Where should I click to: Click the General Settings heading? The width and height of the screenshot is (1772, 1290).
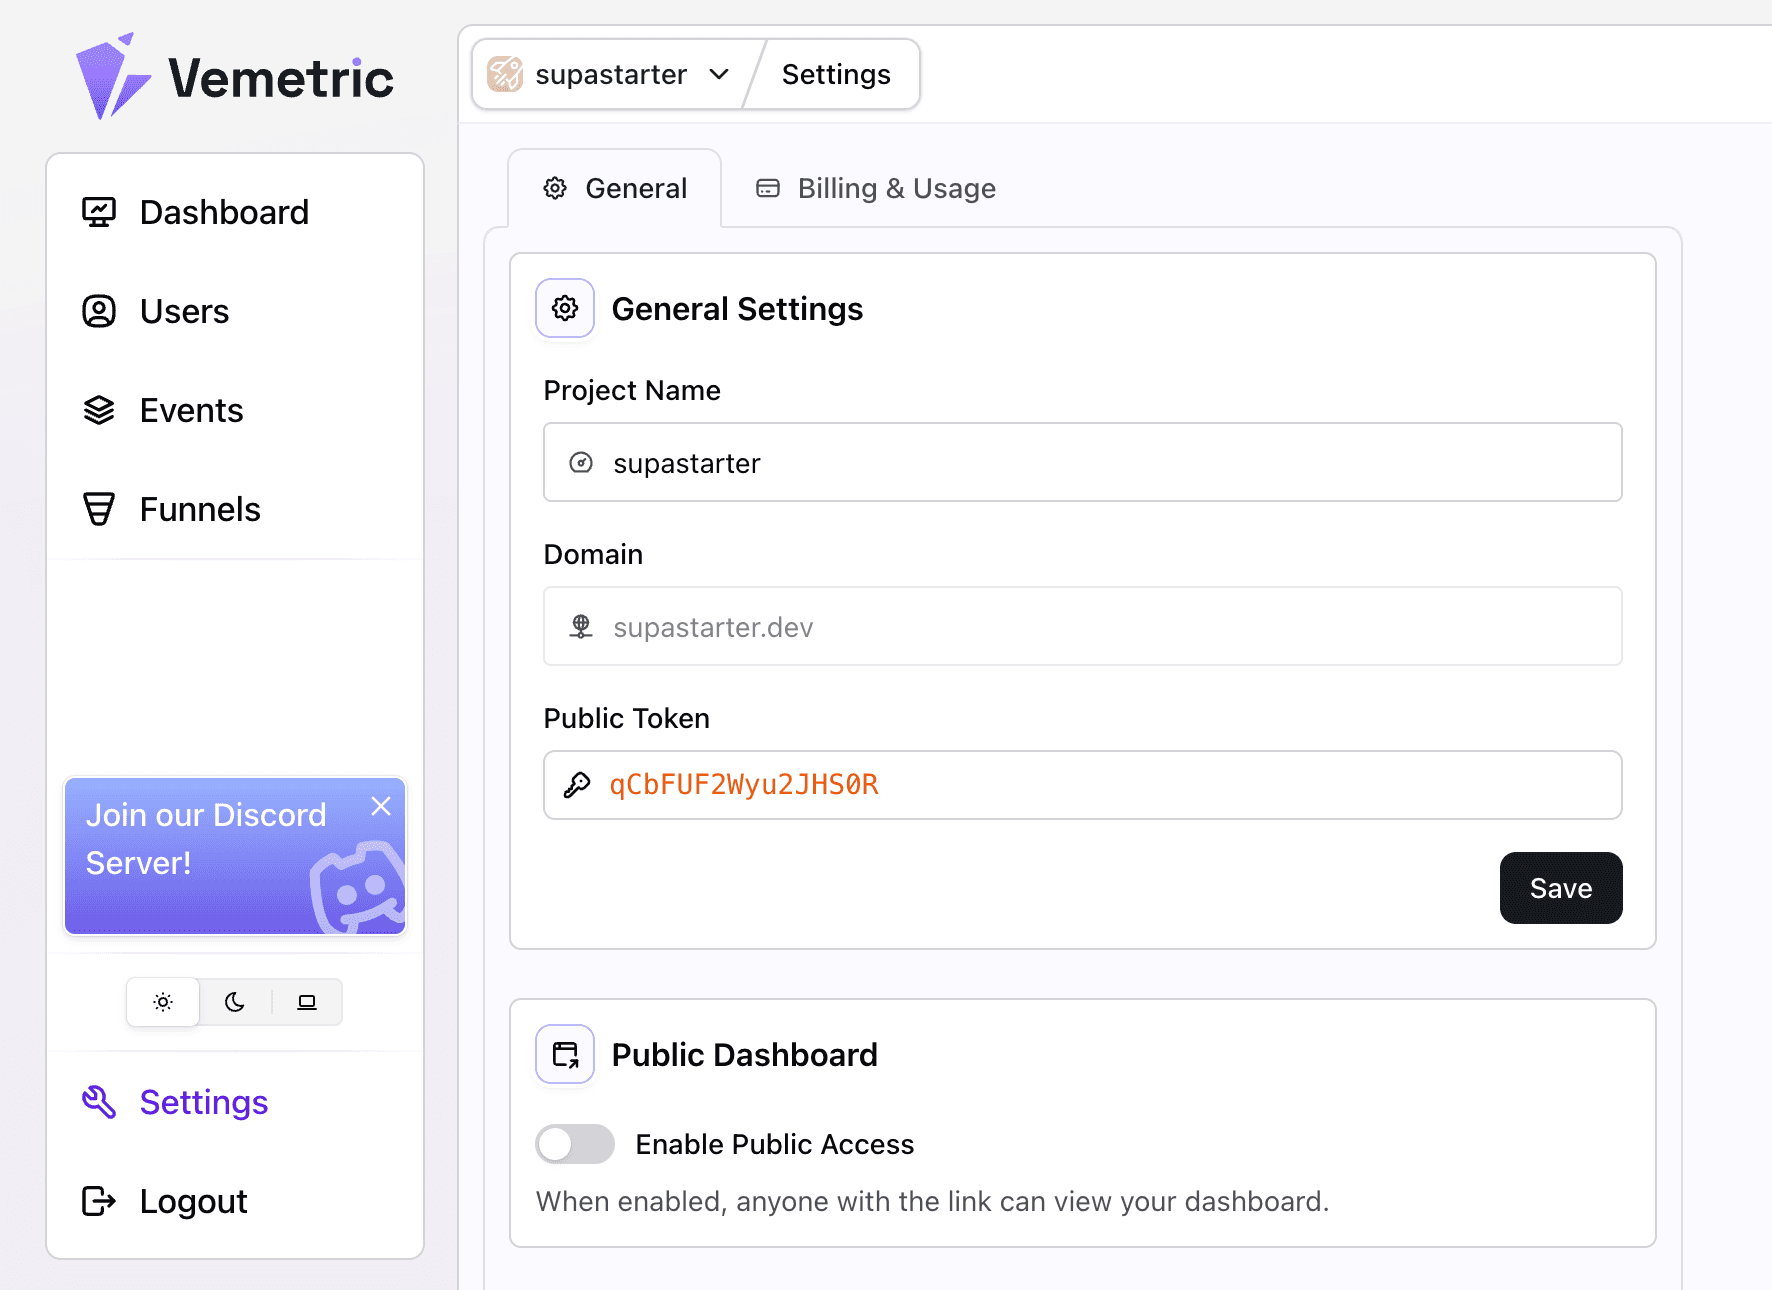737,309
